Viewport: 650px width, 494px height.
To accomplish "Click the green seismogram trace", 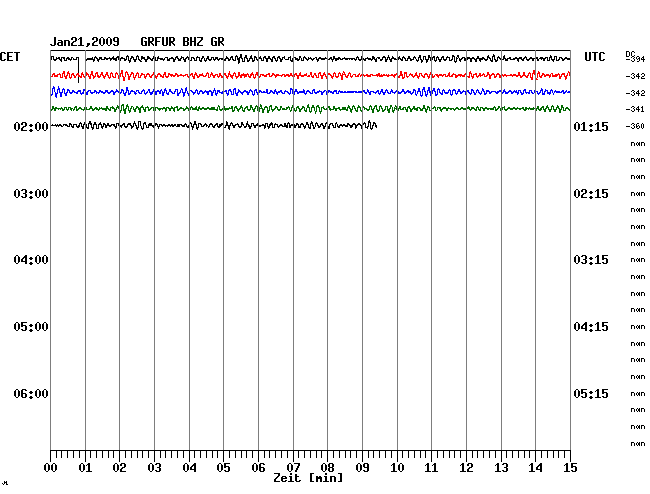I will click(x=310, y=109).
